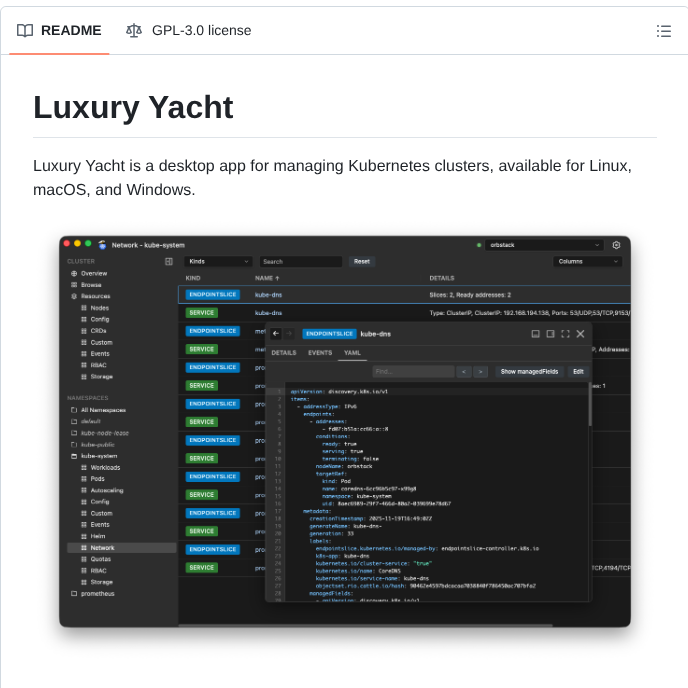Screen dimensions: 688x688
Task: Open the Overview globe item
Action: click(74, 273)
